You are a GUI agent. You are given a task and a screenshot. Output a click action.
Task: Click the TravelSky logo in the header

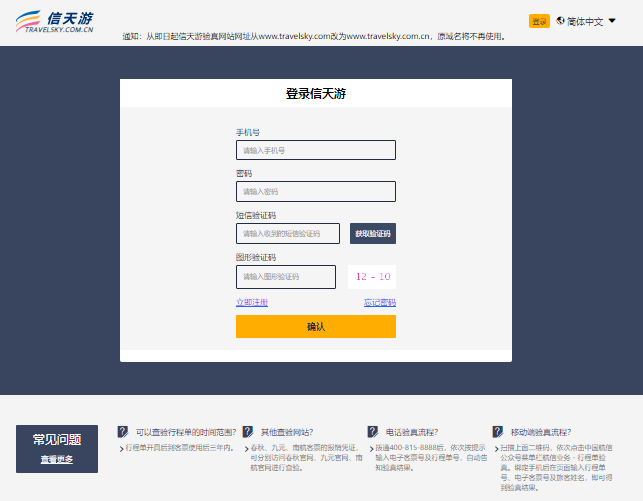click(x=55, y=22)
